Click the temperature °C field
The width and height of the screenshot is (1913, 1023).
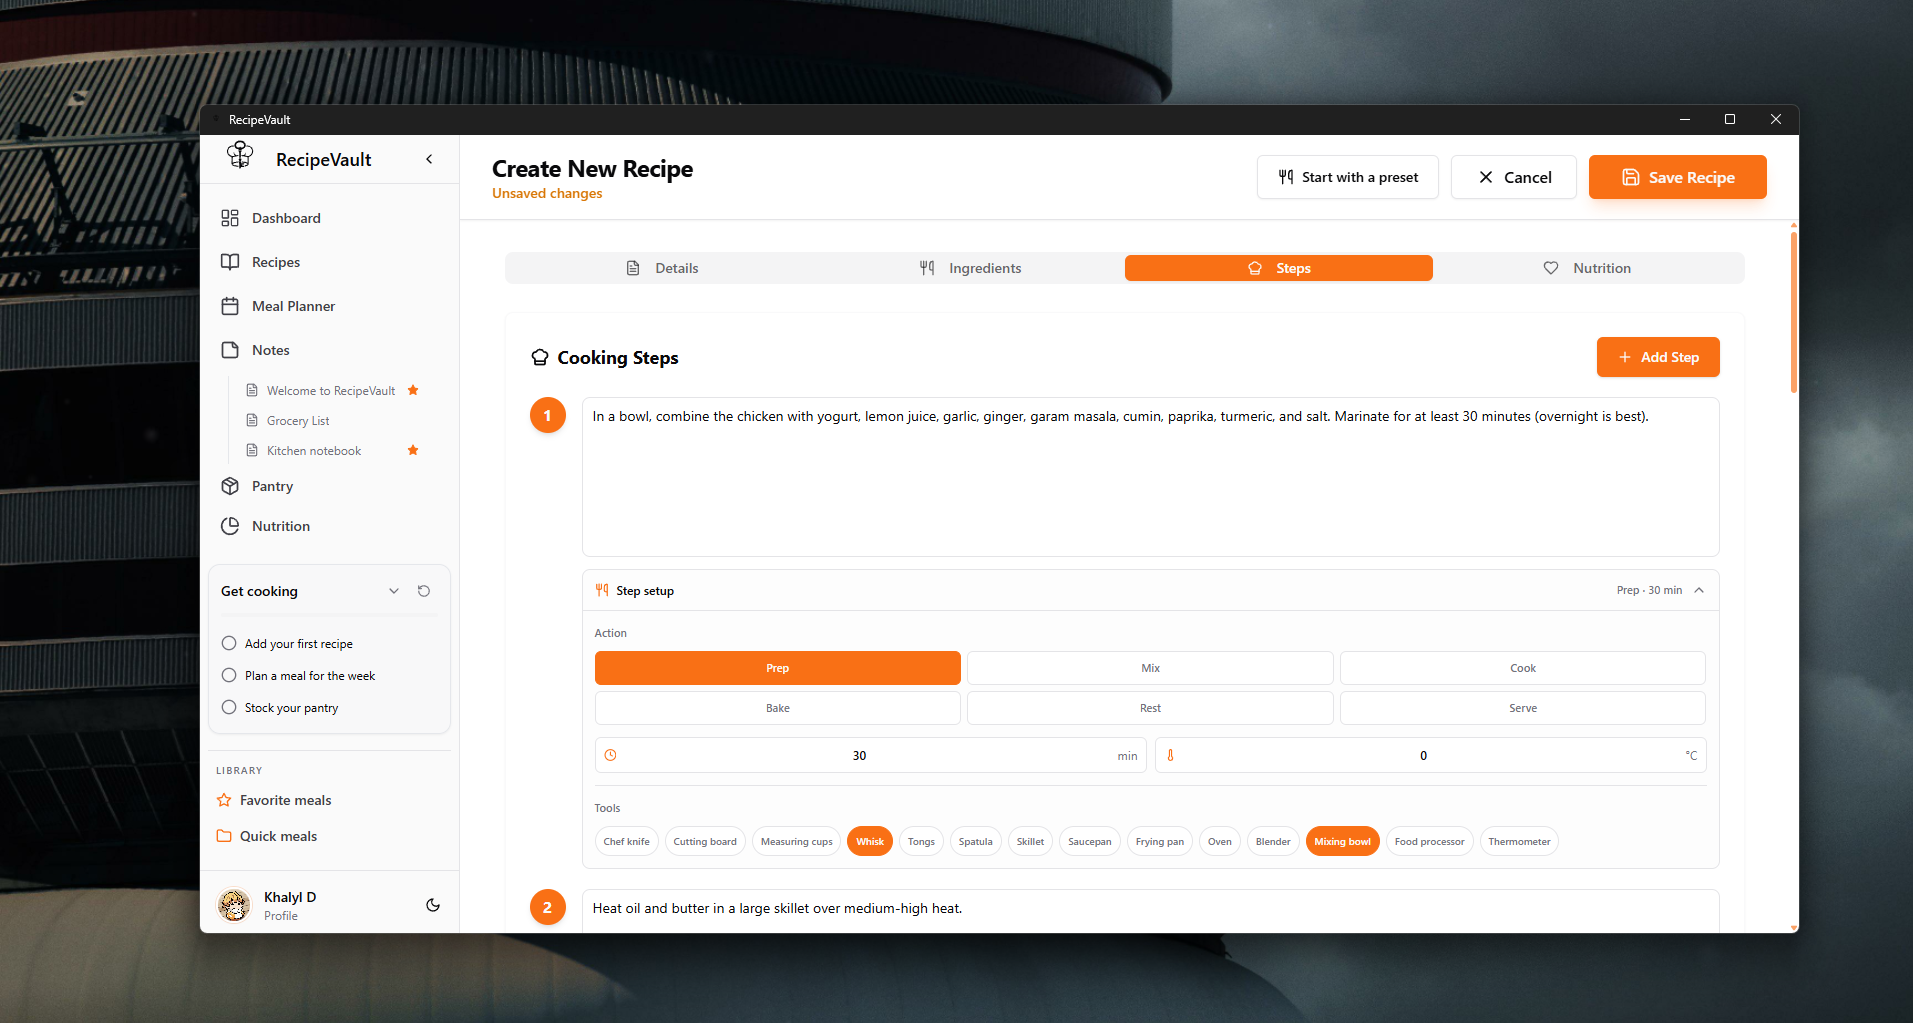pyautogui.click(x=1430, y=755)
